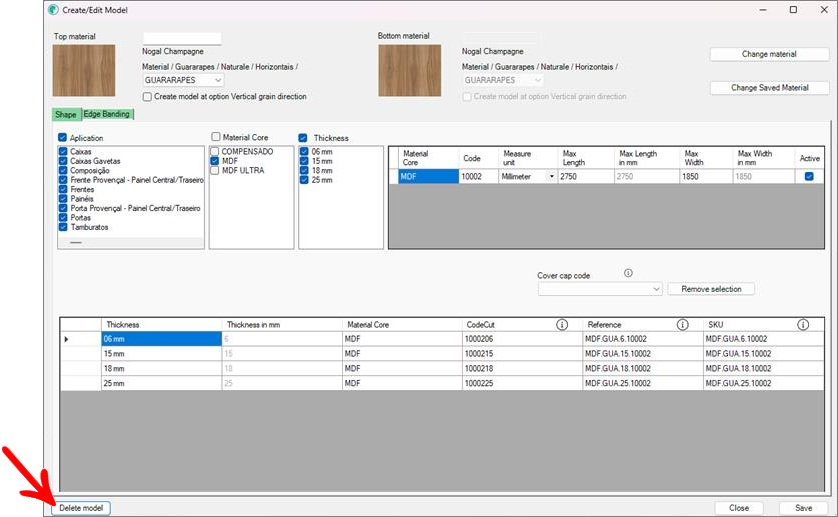Toggle the COMPENSADO material core checkbox
838x517 pixels.
coord(215,151)
